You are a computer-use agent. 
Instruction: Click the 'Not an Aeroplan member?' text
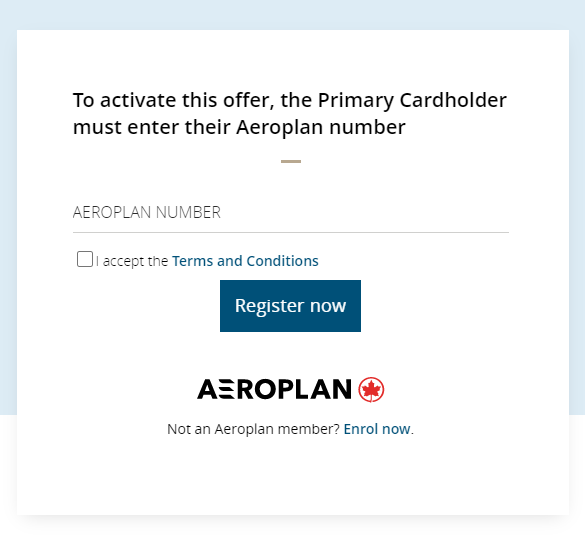(x=253, y=429)
